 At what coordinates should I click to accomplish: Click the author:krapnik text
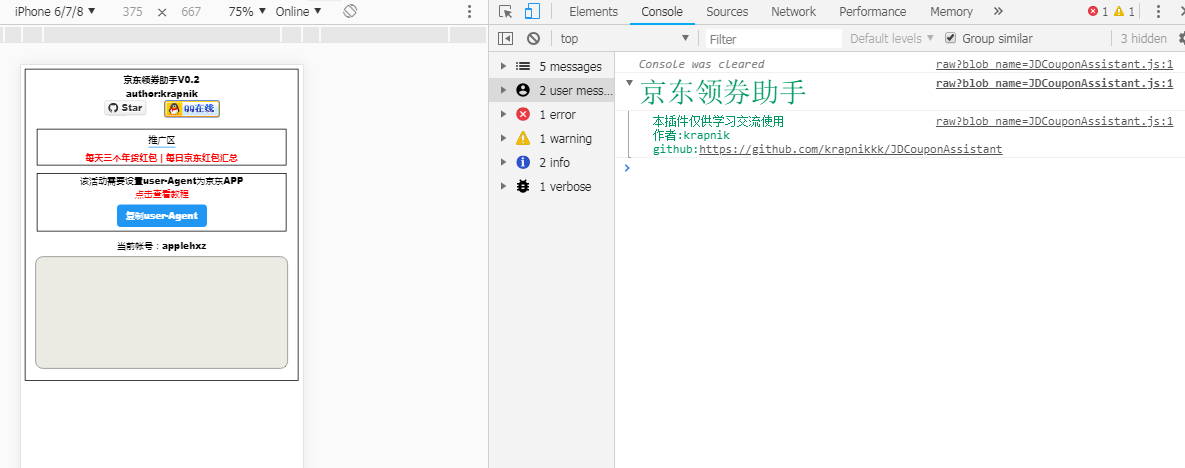(x=162, y=94)
